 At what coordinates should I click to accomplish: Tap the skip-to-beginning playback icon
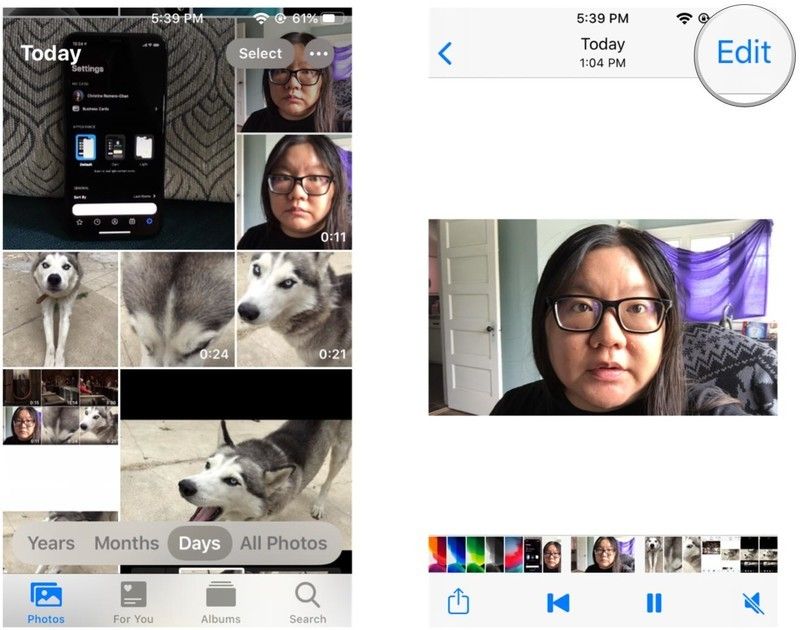pyautogui.click(x=558, y=602)
